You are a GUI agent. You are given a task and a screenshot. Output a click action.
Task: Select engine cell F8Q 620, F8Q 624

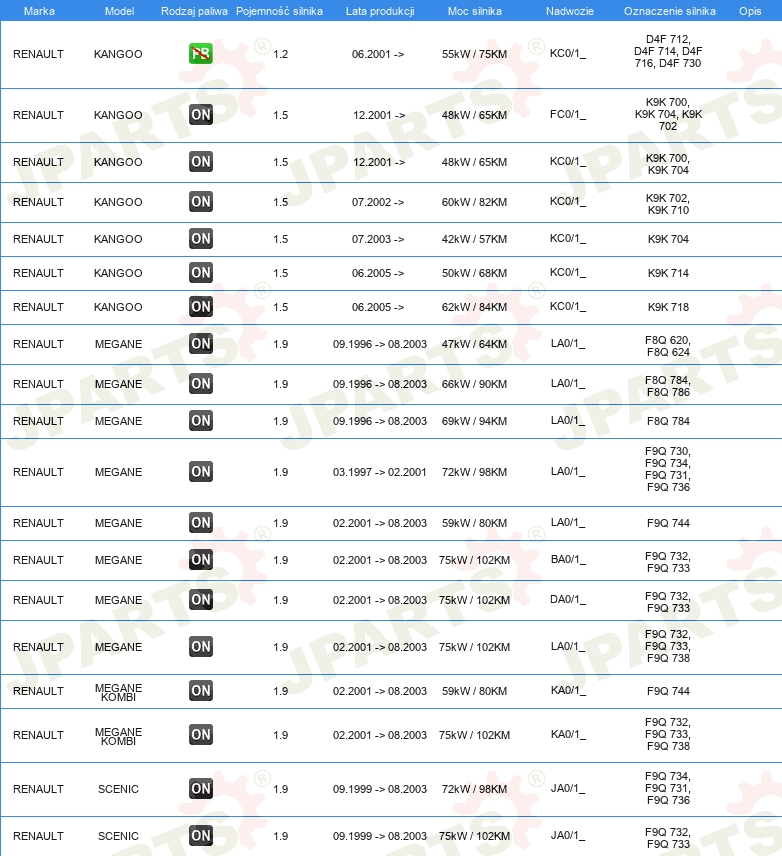coord(668,346)
